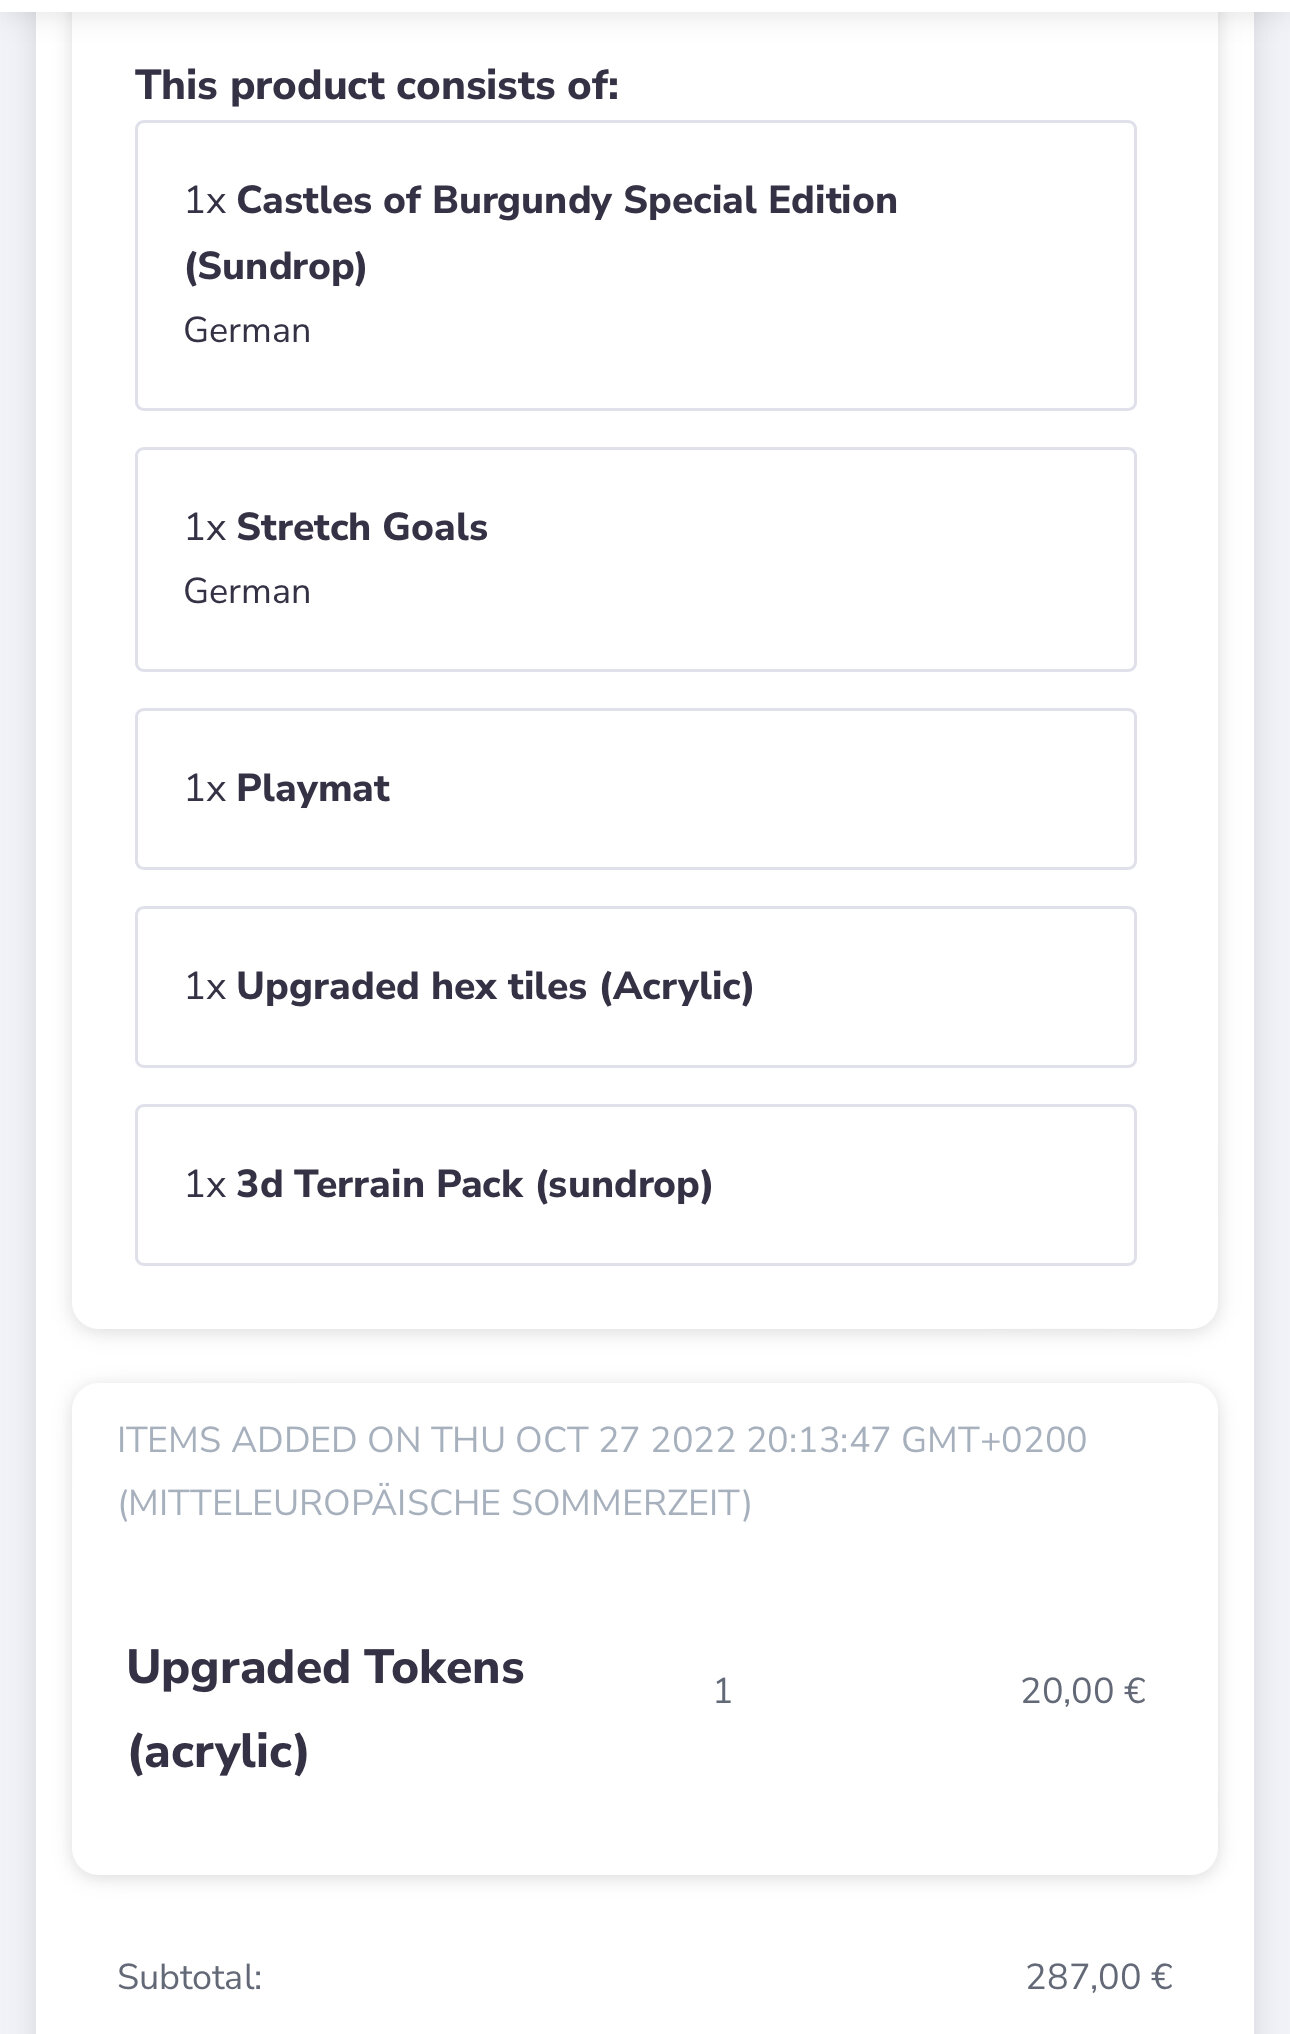1290x2034 pixels.
Task: Click the German label under Stretch Goals
Action: pyautogui.click(x=247, y=592)
